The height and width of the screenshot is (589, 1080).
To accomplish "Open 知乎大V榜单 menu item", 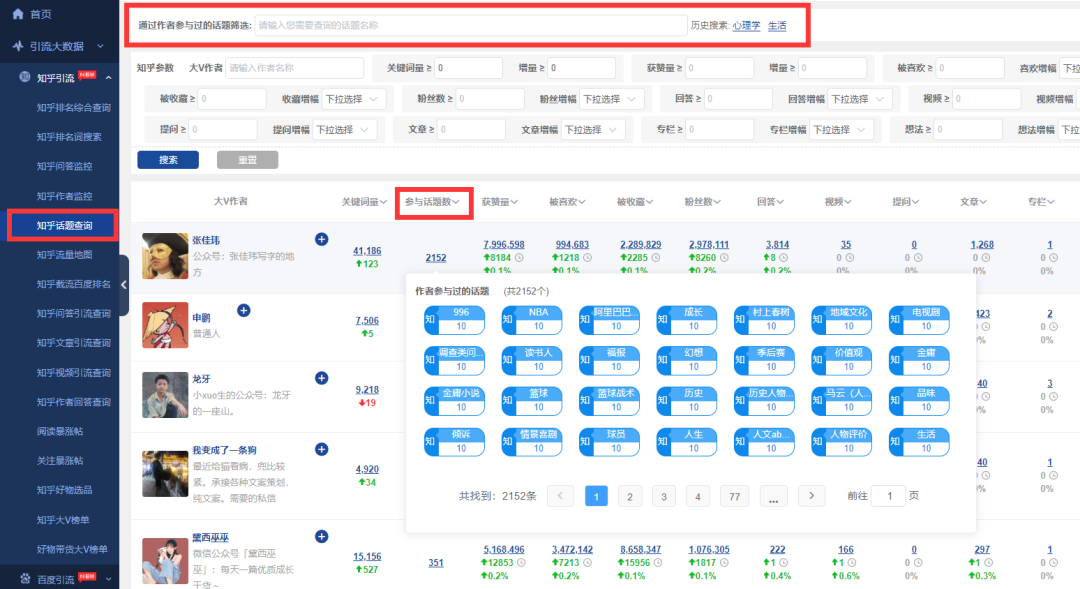I will click(x=63, y=519).
